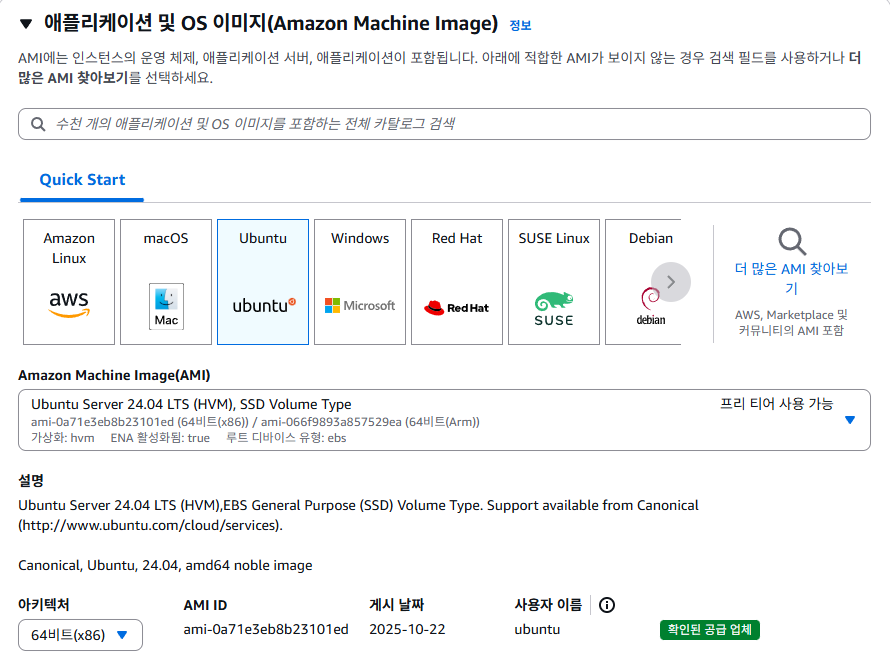Click the Amazon Machine Image(AMI) field label
This screenshot has height=658, width=890.
114,375
